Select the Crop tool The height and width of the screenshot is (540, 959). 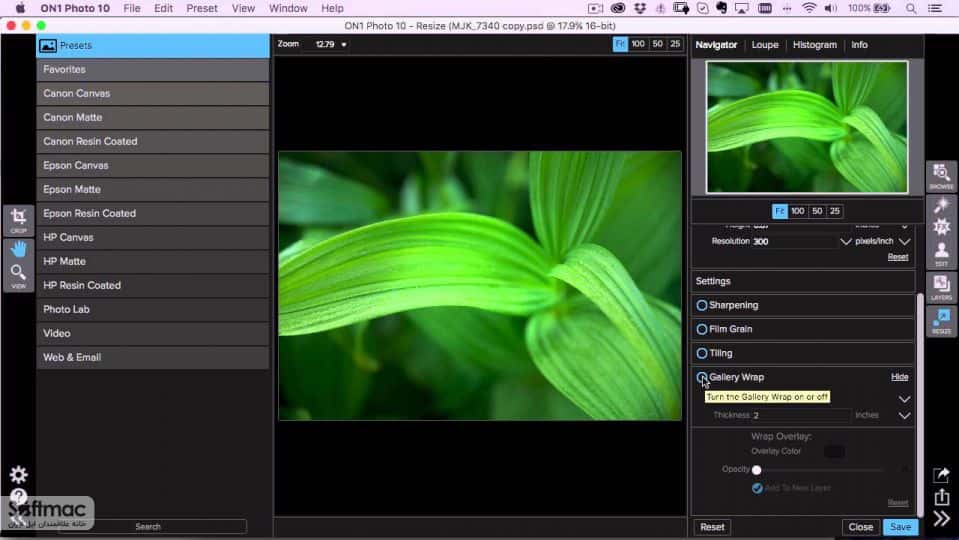[18, 220]
